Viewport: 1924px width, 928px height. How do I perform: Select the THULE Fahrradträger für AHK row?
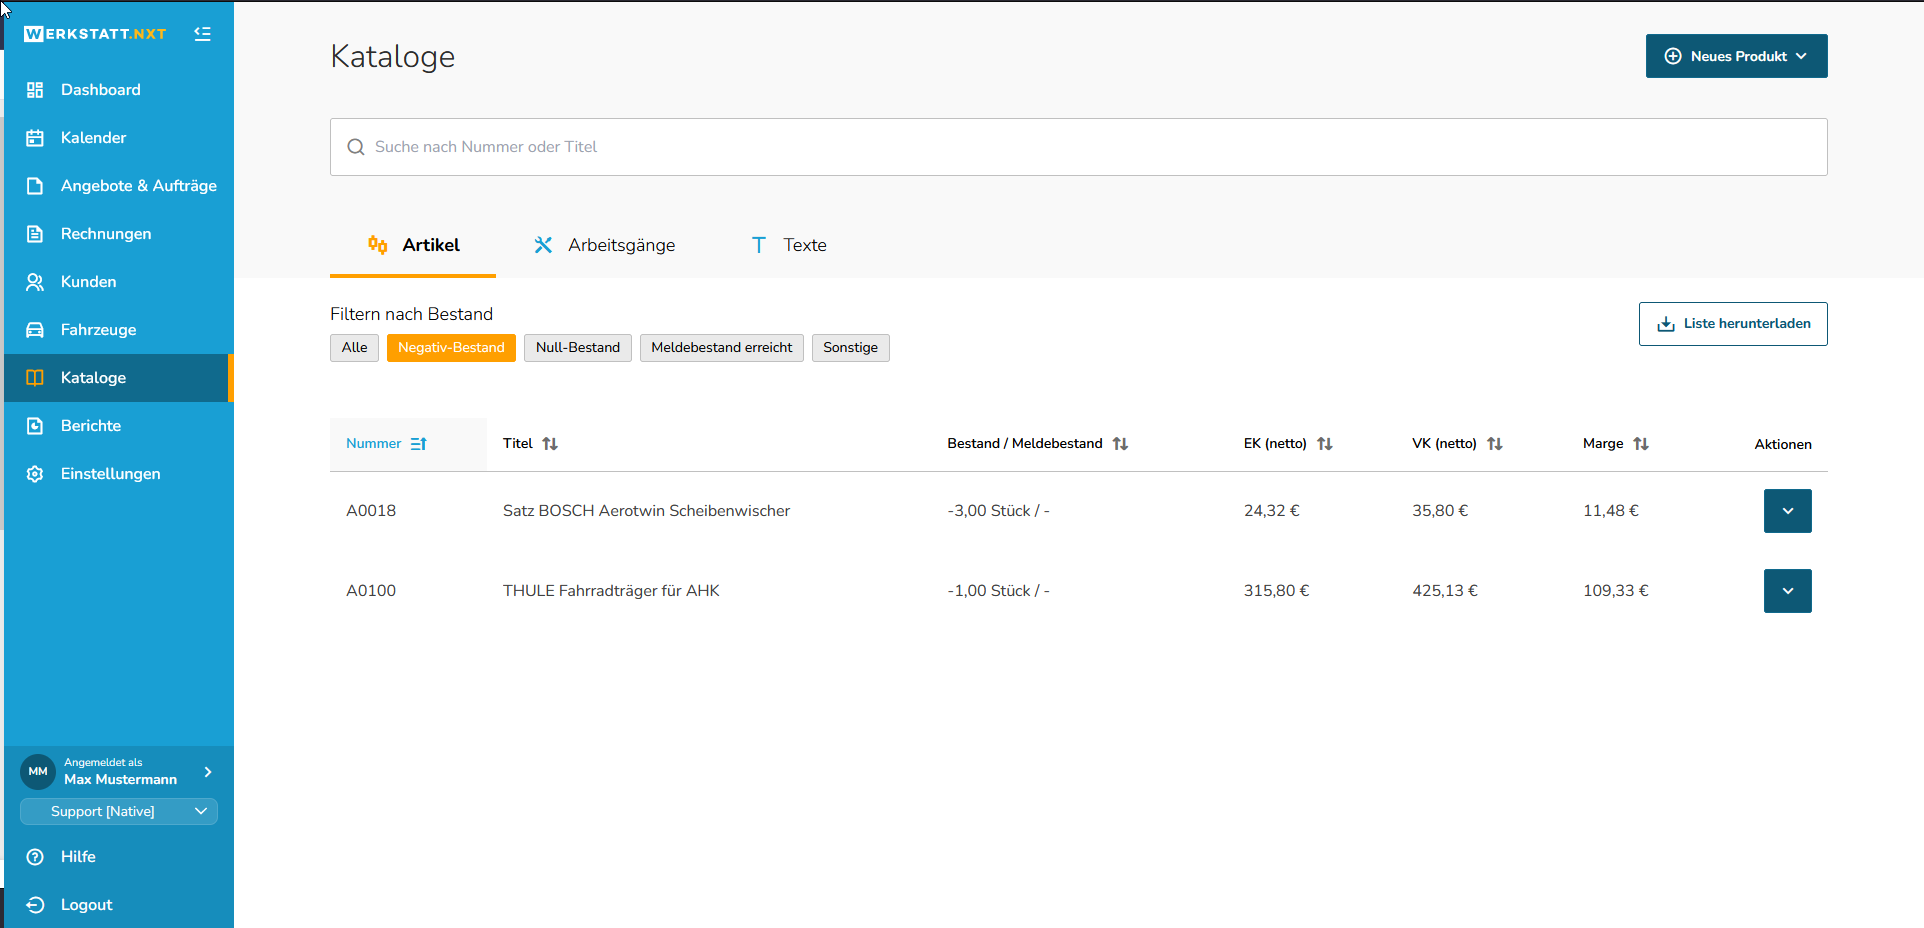point(1079,591)
